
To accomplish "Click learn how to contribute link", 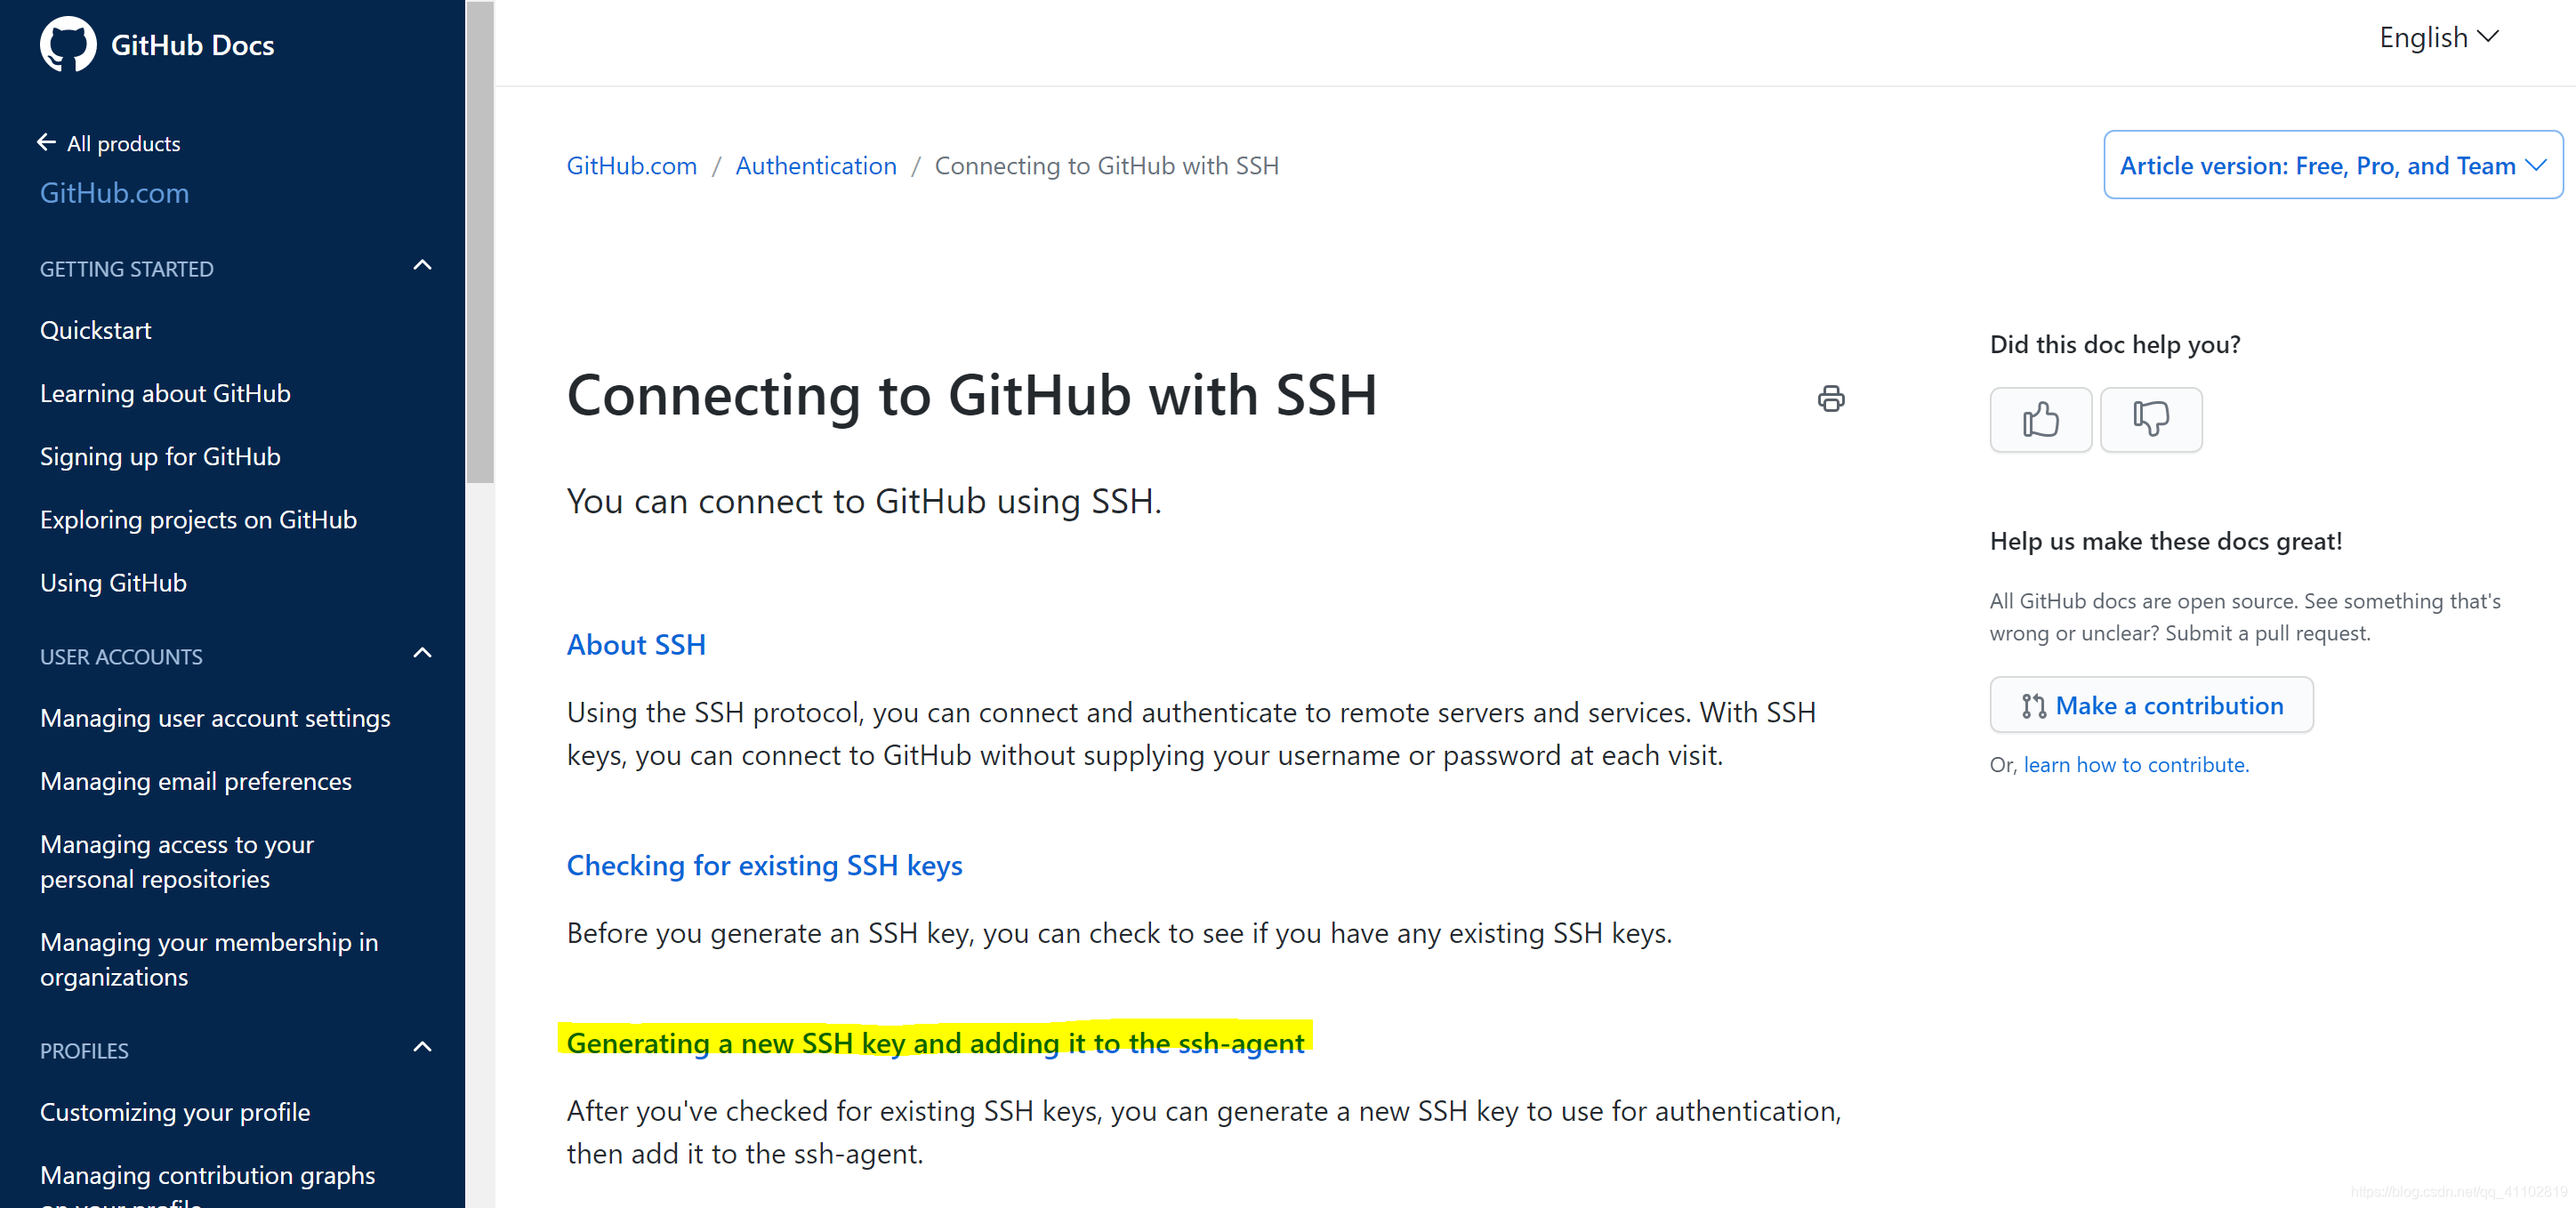I will (x=2136, y=765).
